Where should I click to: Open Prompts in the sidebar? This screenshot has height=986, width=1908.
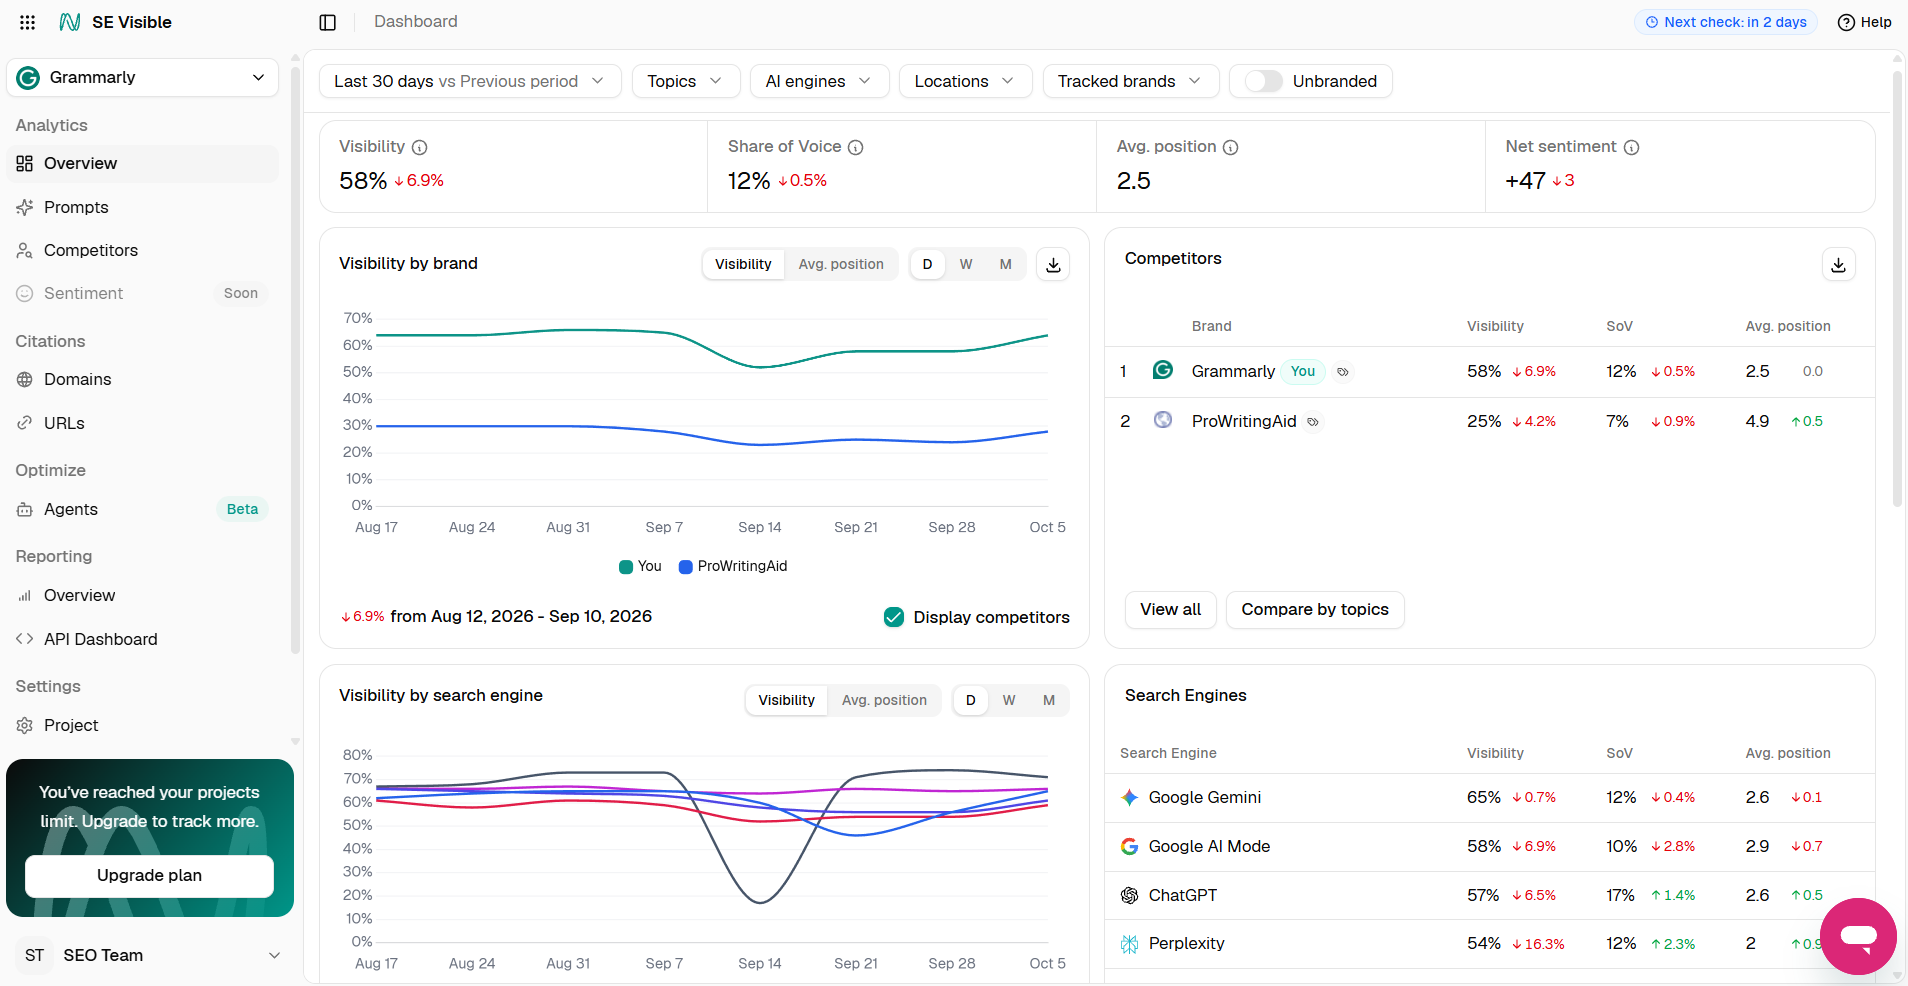142,207
